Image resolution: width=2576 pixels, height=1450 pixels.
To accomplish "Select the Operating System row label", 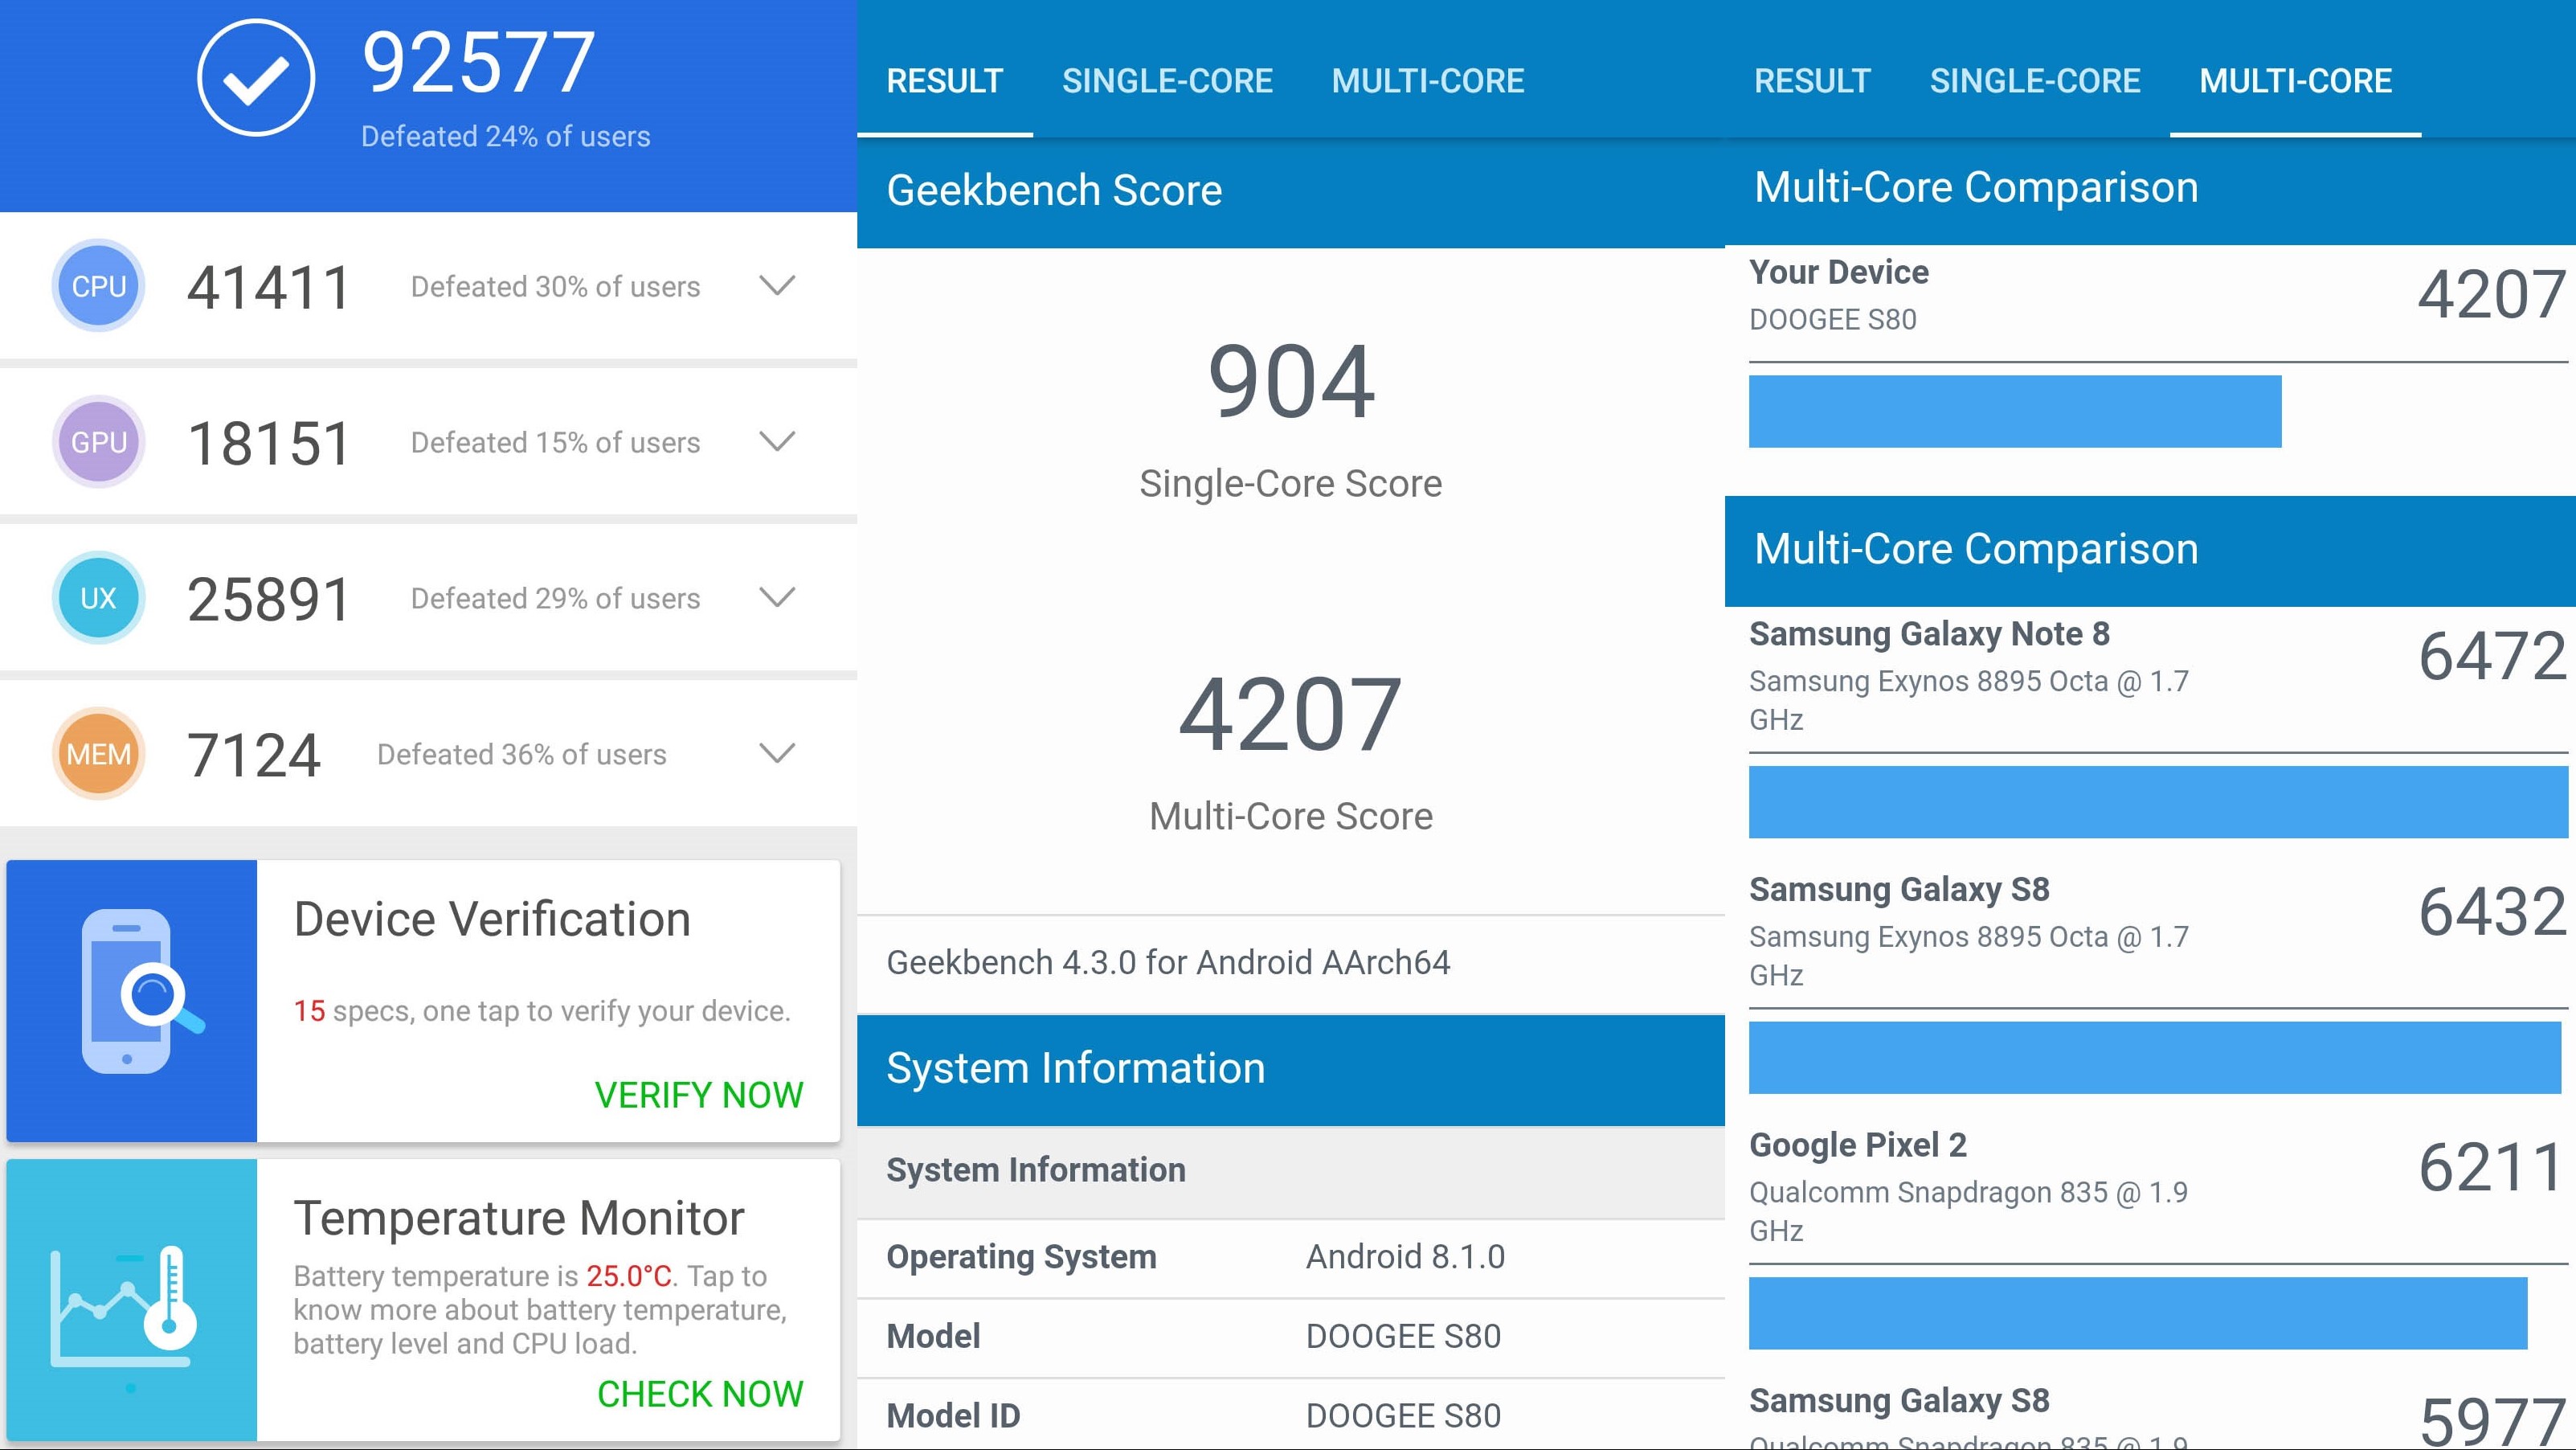I will pyautogui.click(x=1021, y=1257).
